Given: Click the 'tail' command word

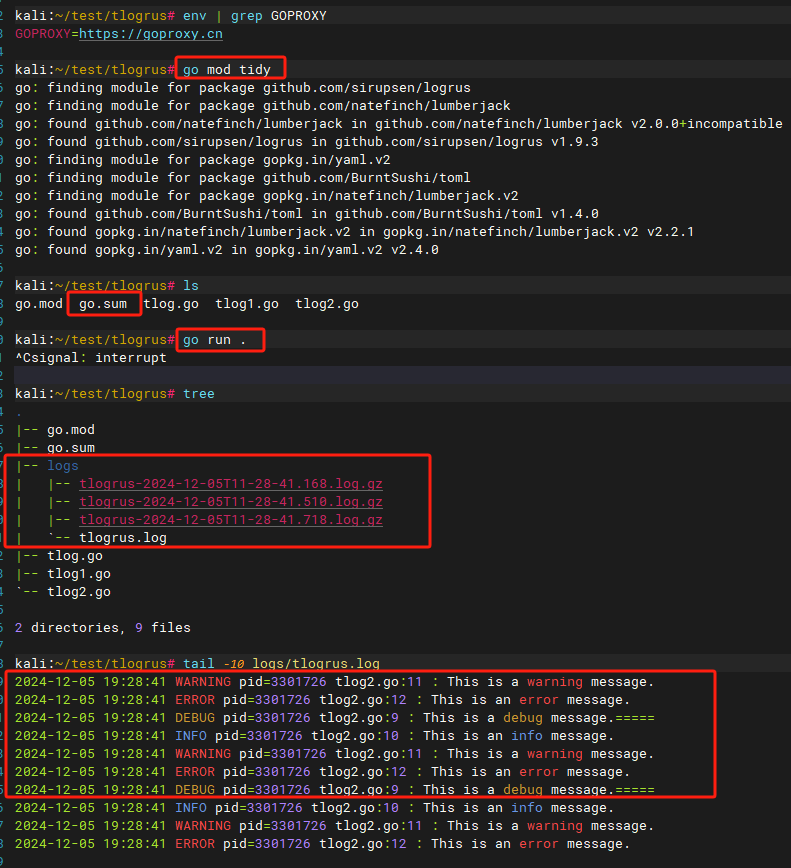Looking at the screenshot, I should tap(199, 663).
